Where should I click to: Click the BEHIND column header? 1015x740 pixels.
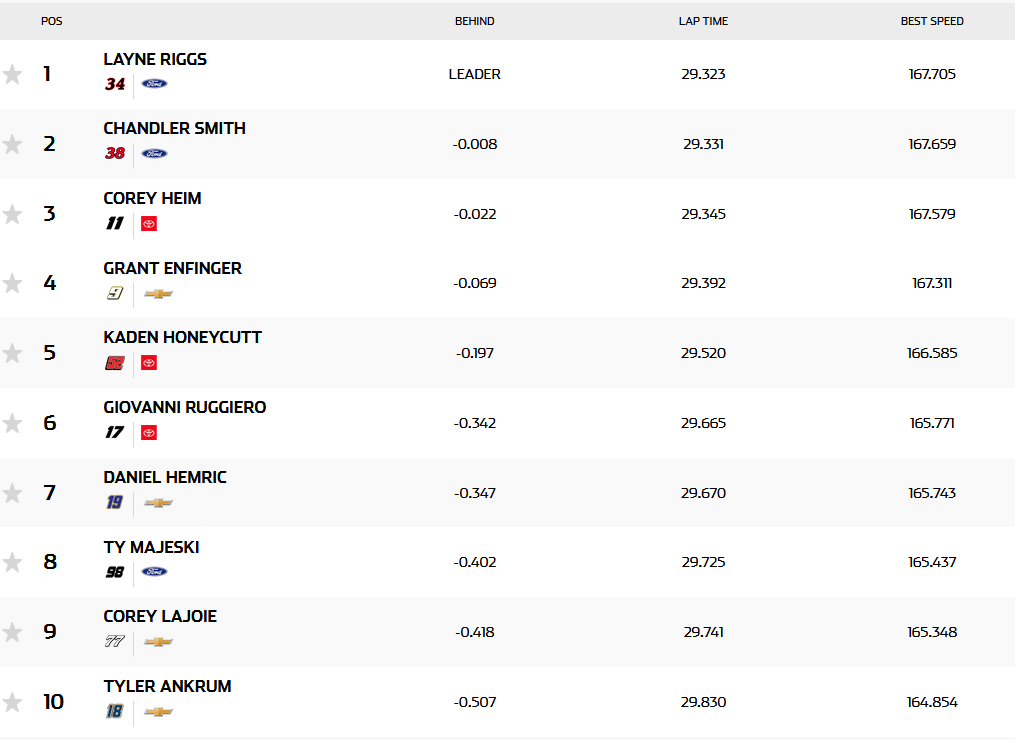pyautogui.click(x=474, y=21)
